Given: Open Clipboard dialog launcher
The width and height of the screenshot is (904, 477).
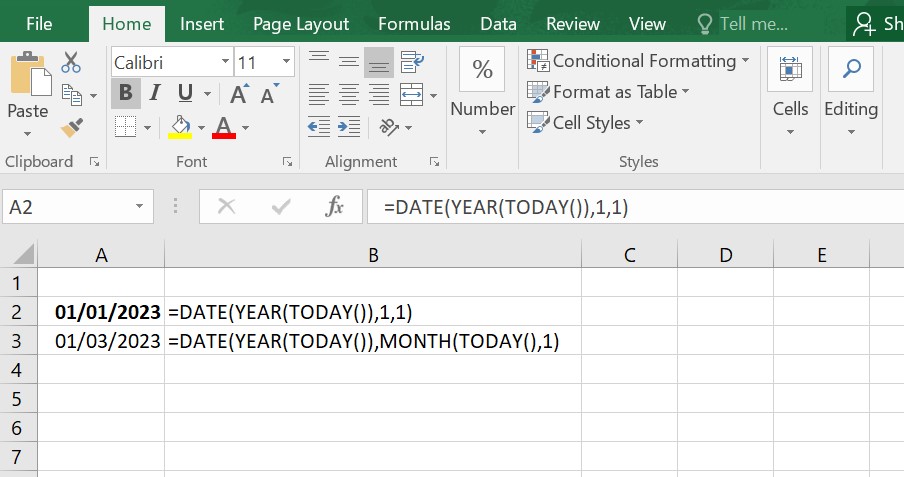Looking at the screenshot, I should tap(95, 162).
